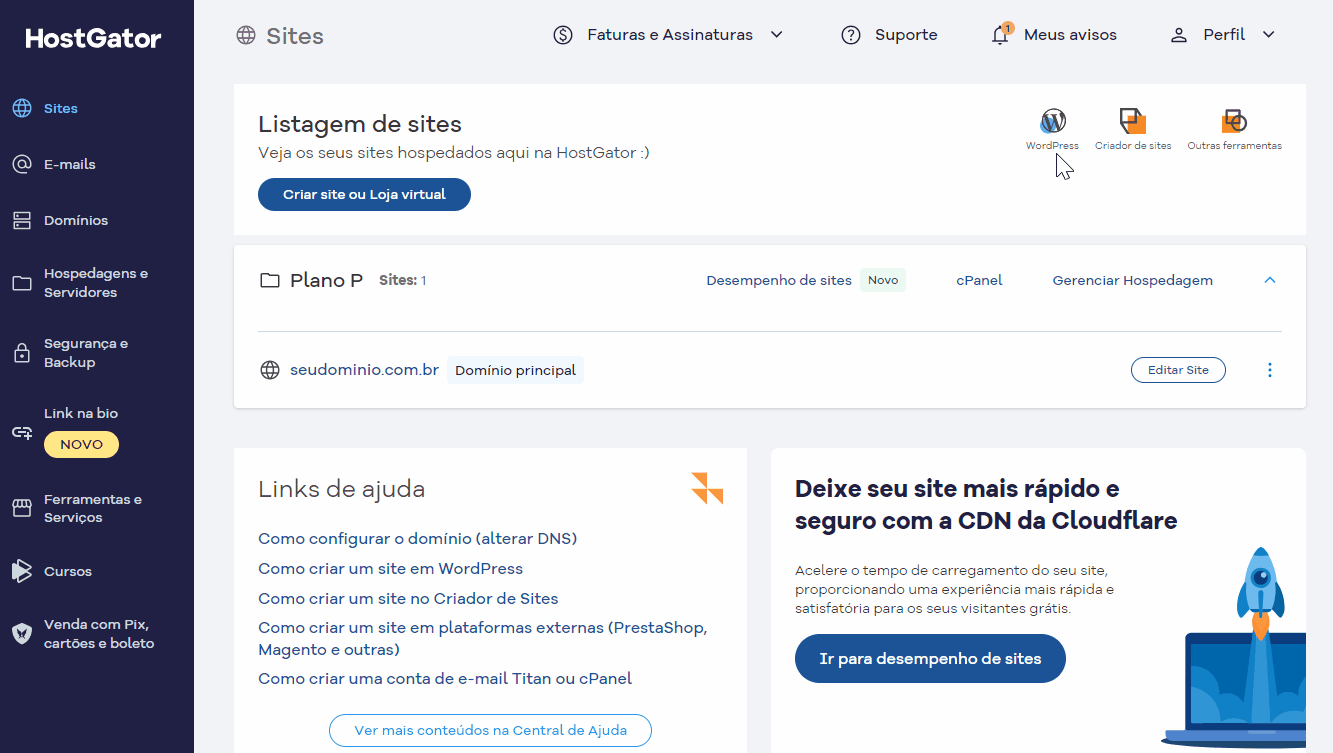
Task: Click the Domínios server icon
Action: click(x=22, y=220)
